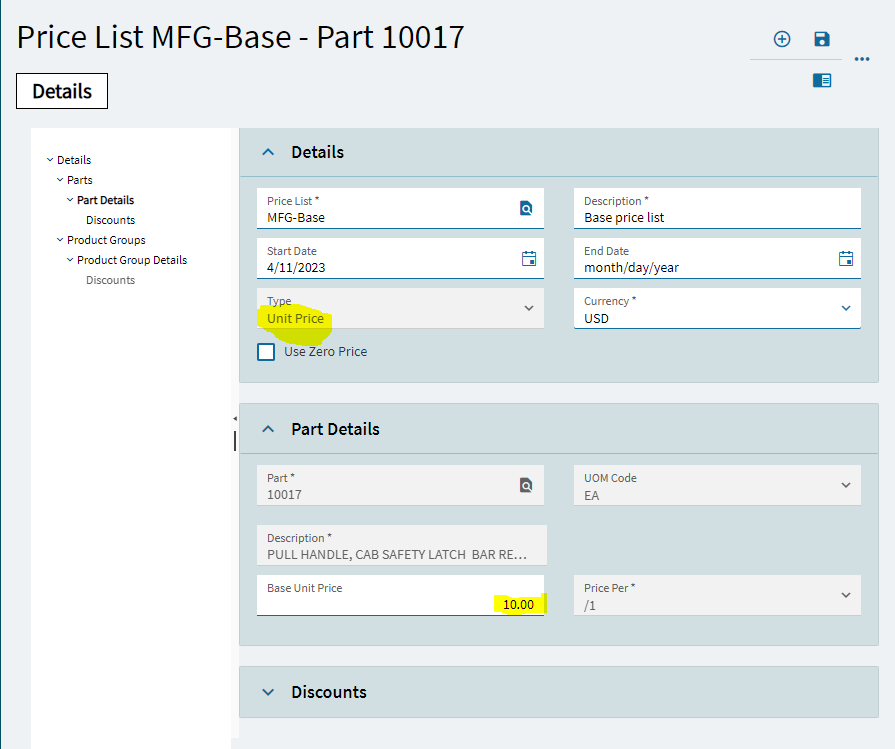Select Product Group Details tree node
This screenshot has height=749, width=895.
[132, 260]
